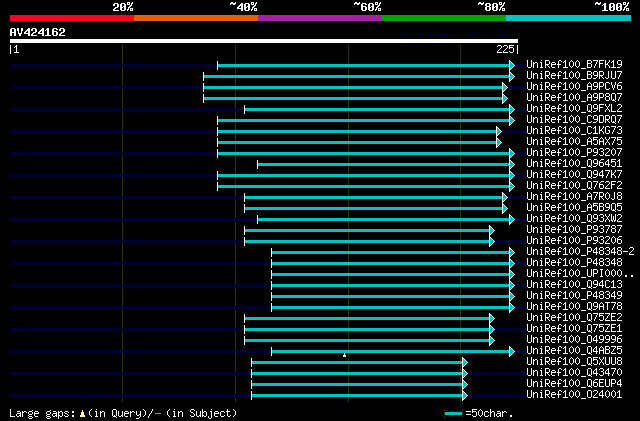Select the UniRef100_Q94C13 label
Viewport: 640px width, 421px height.
[x=574, y=285]
